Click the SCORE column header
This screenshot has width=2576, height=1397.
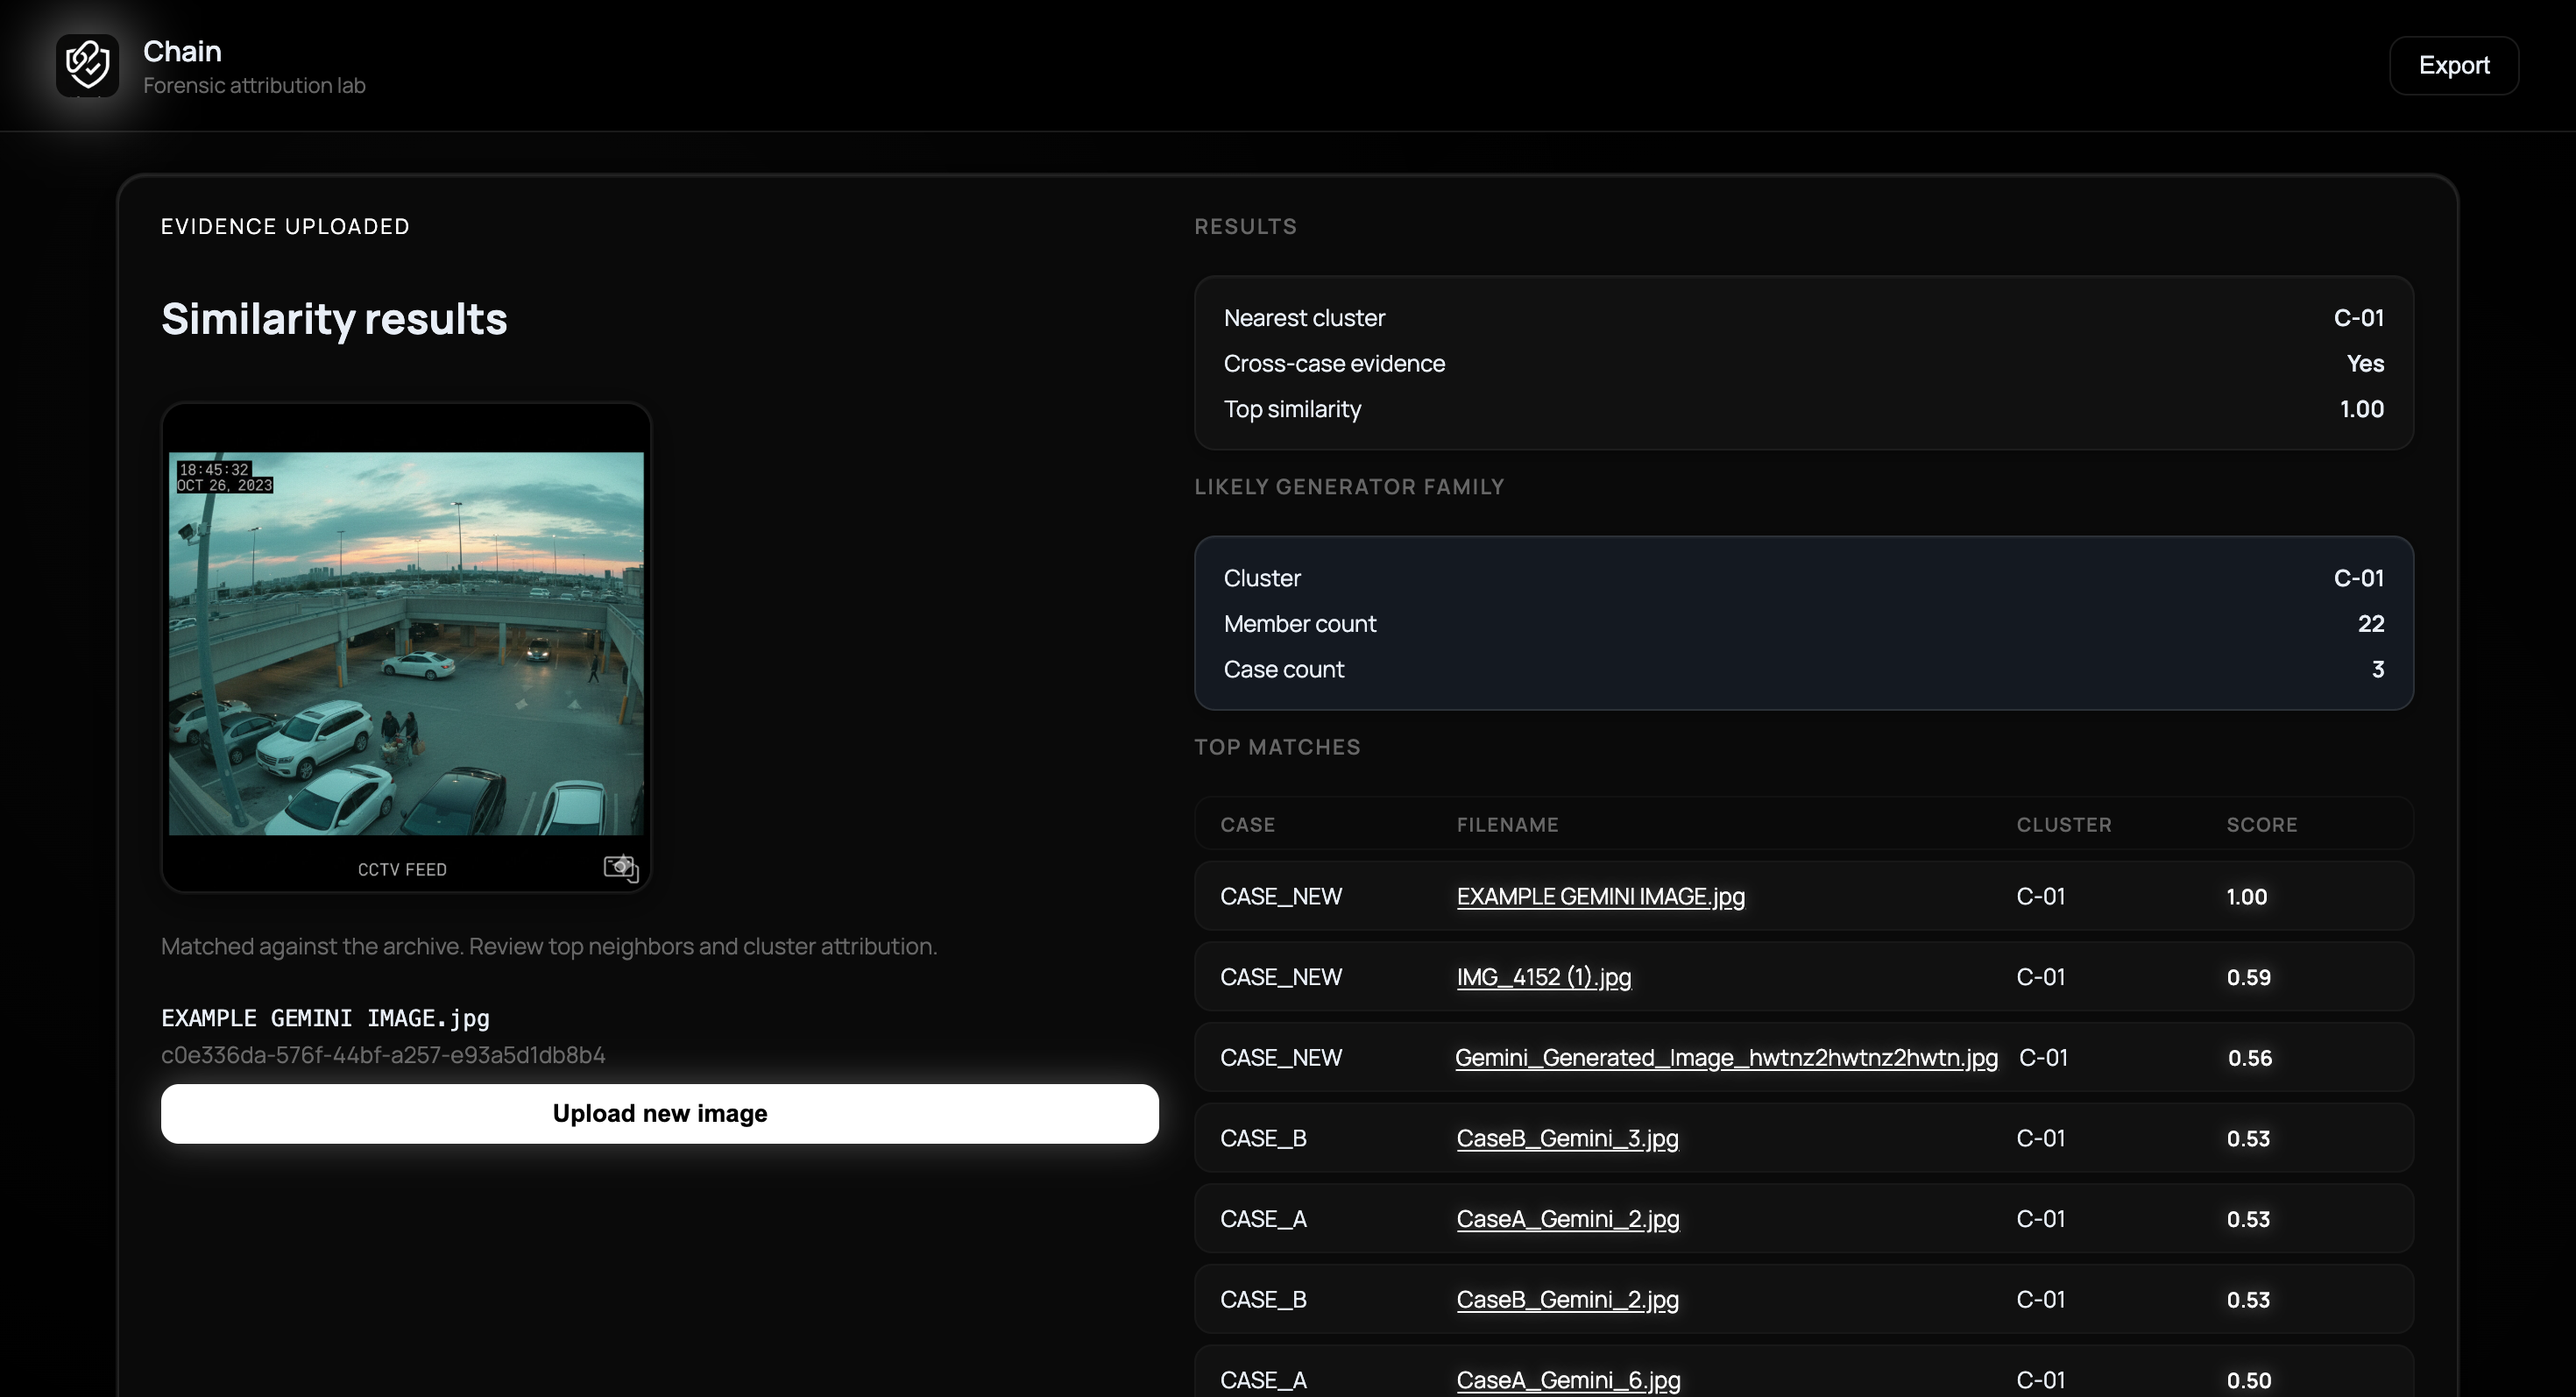[x=2261, y=825]
